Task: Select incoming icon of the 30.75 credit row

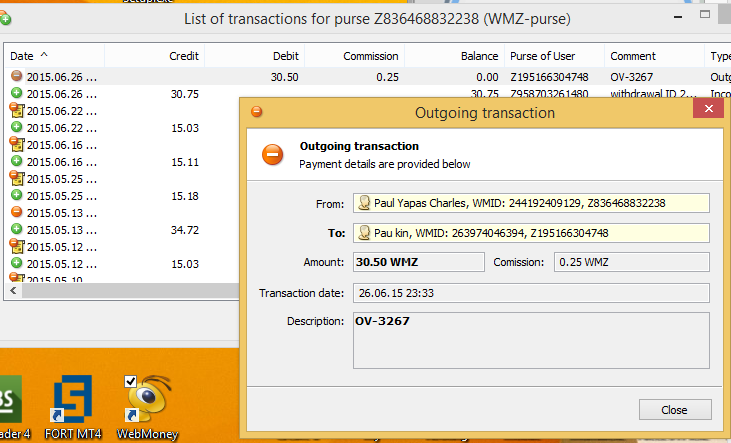Action: (x=17, y=93)
